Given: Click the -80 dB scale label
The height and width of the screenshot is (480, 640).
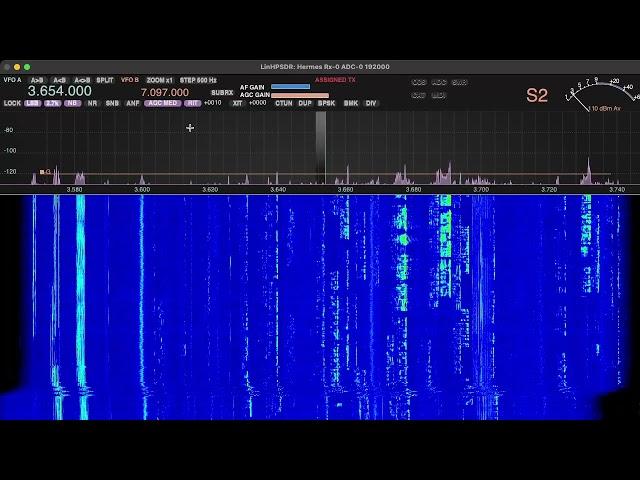Looking at the screenshot, I should click(x=9, y=130).
